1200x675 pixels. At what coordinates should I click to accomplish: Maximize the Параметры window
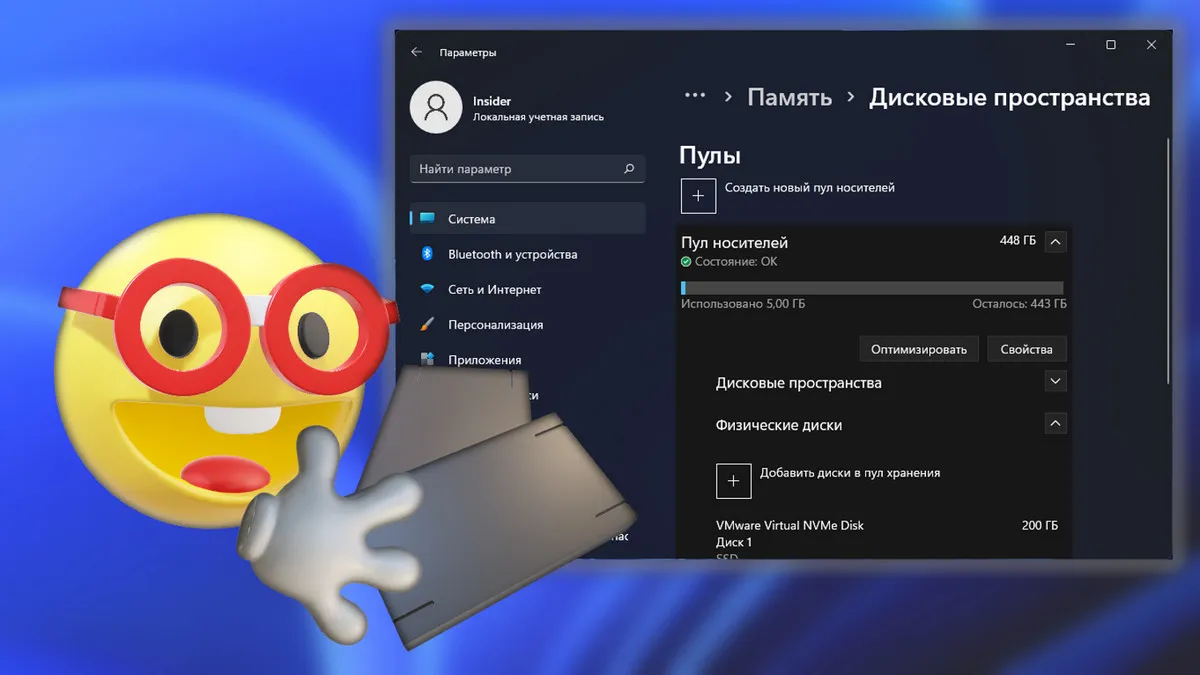(1111, 45)
